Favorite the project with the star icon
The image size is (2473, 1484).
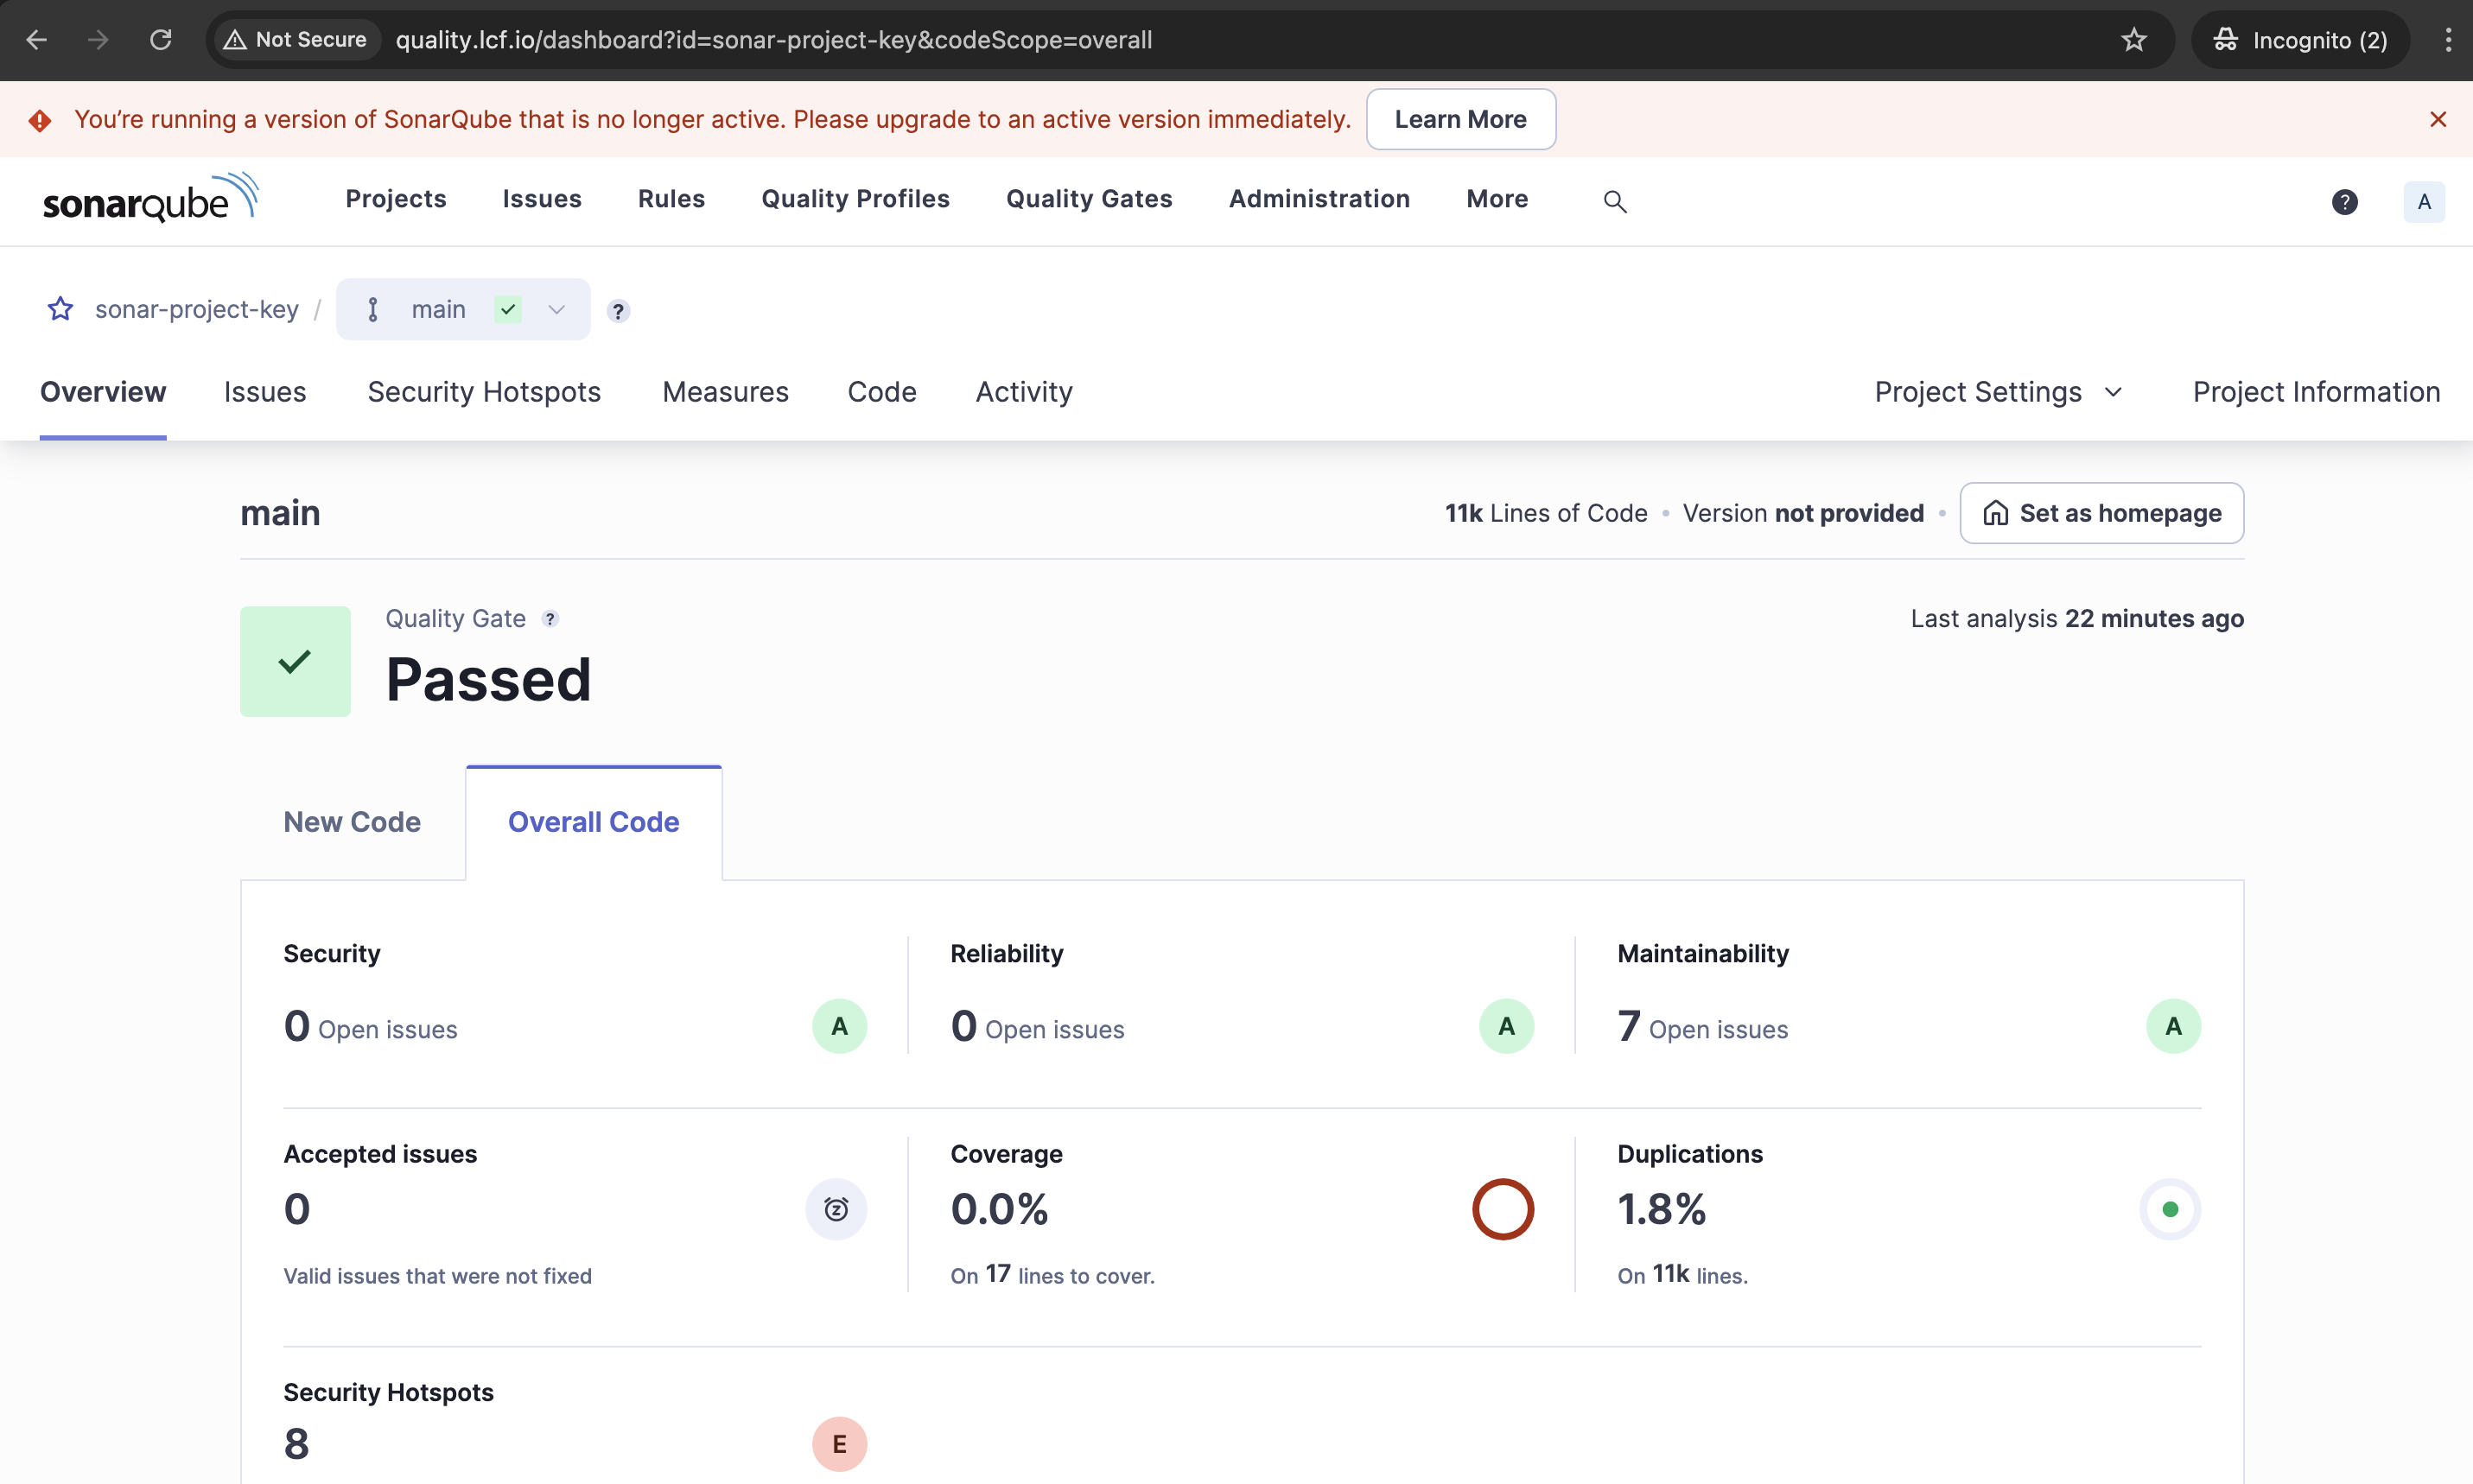[x=60, y=309]
